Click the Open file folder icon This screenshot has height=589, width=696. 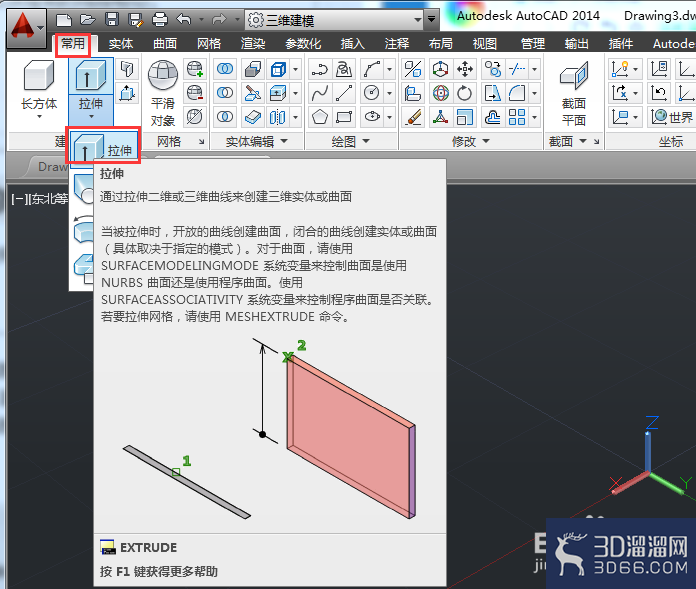click(88, 20)
